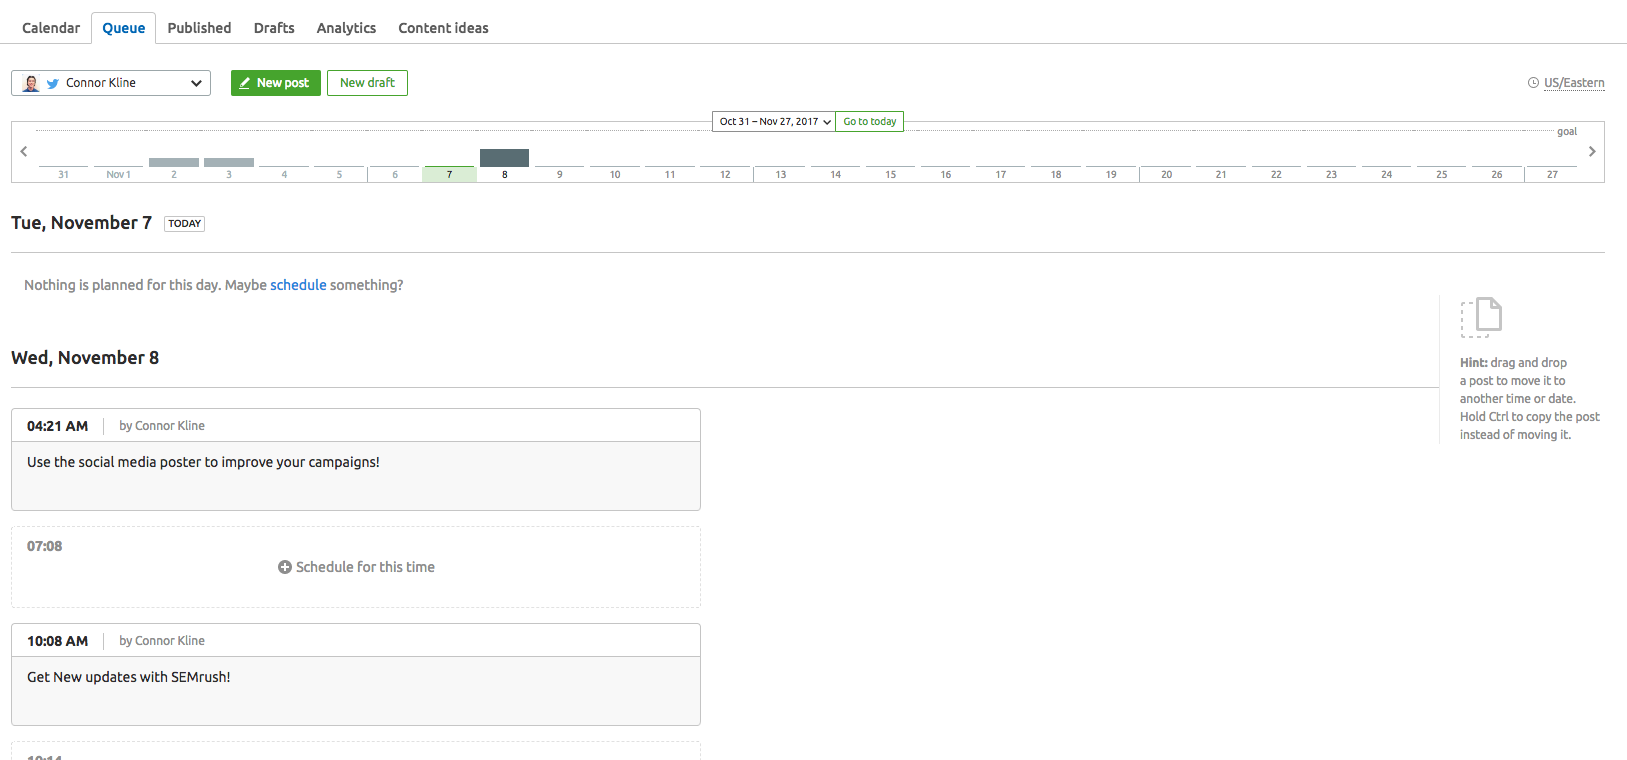Select the Queue tab
Viewport: 1627px width, 760px height.
(x=124, y=28)
